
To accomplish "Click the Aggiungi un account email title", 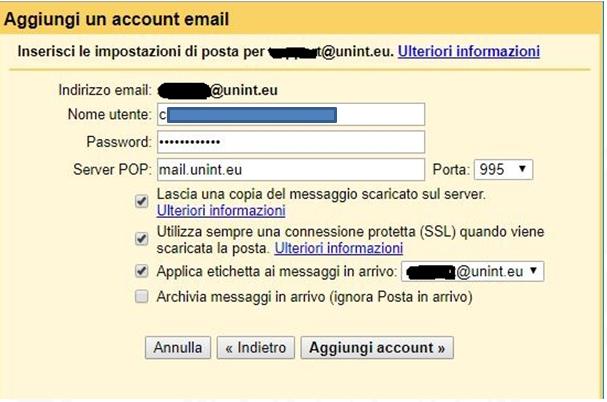I will [x=117, y=19].
